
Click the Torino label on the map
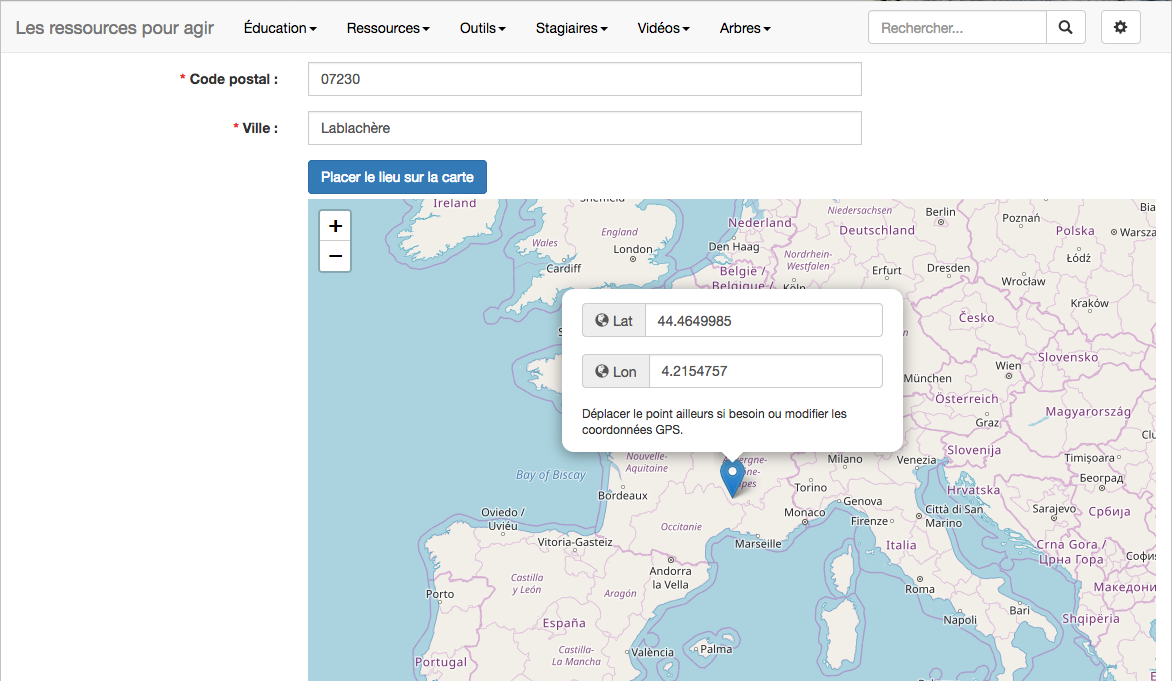811,487
